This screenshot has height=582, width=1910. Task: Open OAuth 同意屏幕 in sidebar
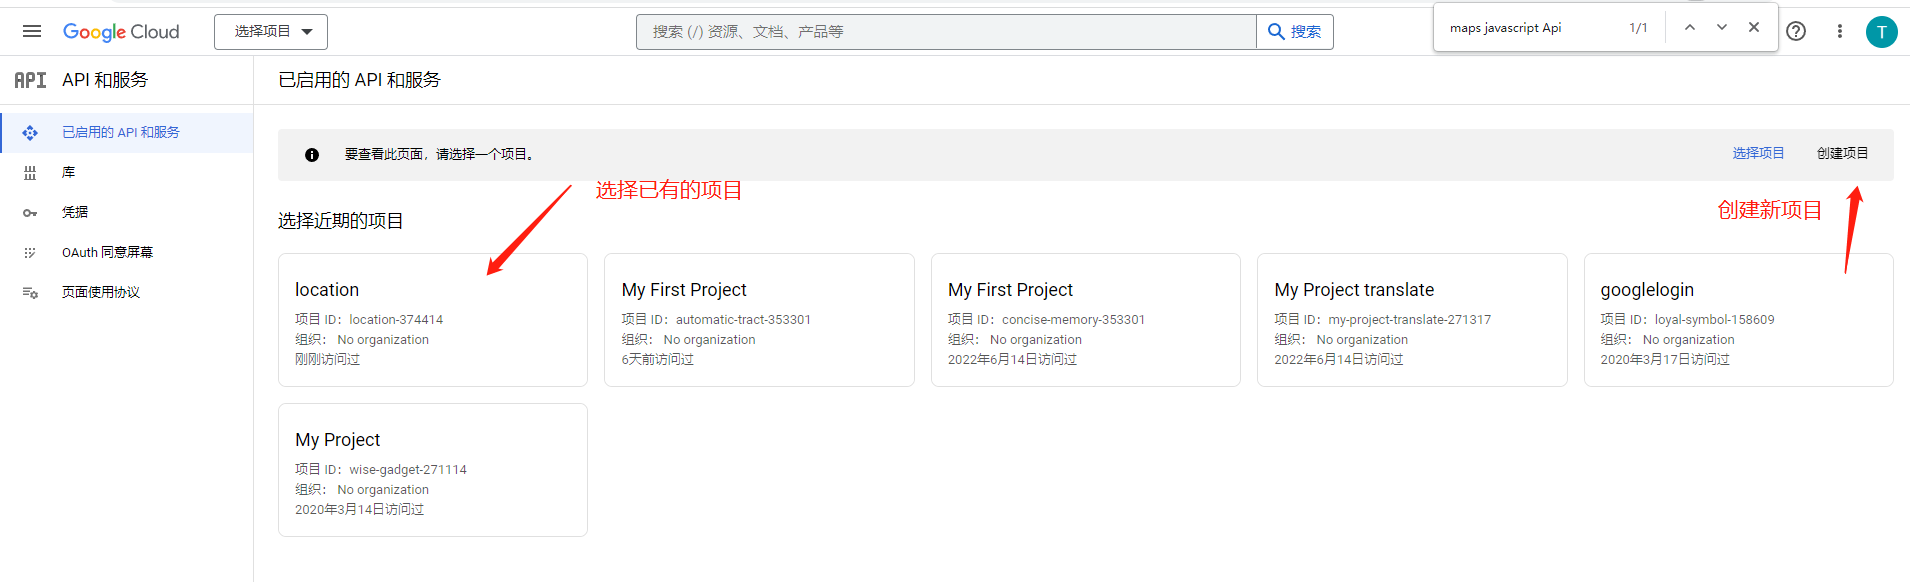click(127, 252)
